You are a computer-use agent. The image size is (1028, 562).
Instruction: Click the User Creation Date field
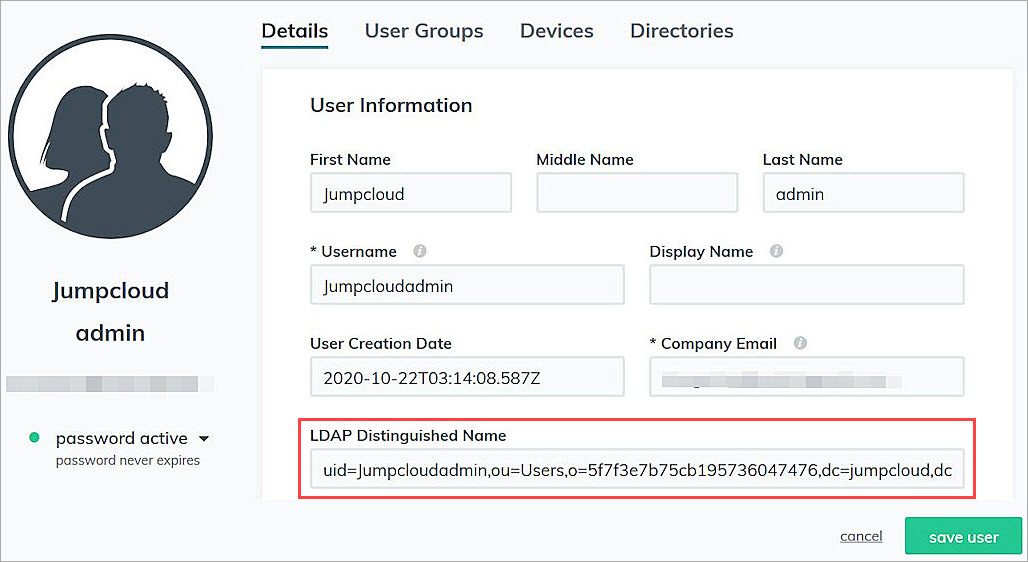(x=467, y=376)
